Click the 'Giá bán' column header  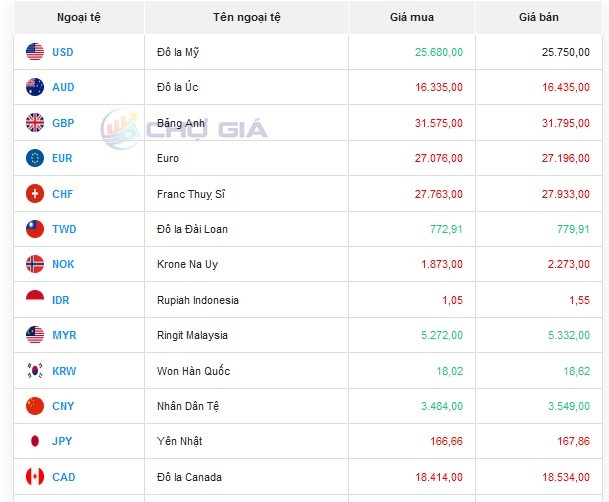pyautogui.click(x=538, y=18)
